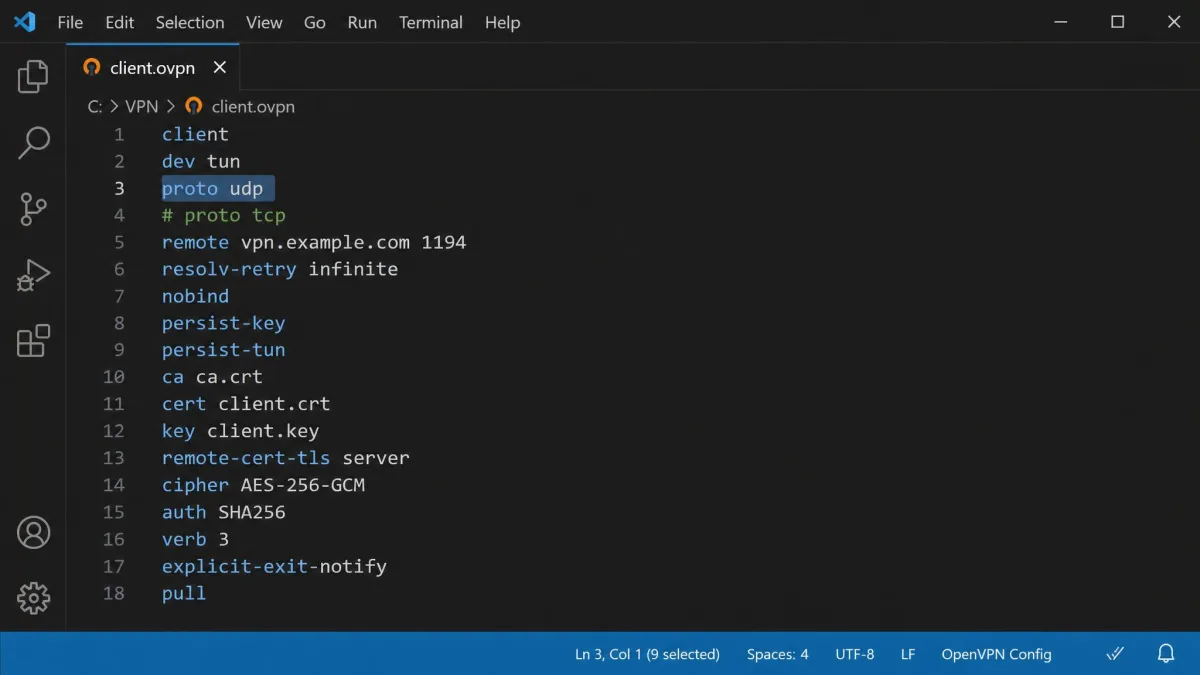
Task: Click client.crt on the cert line
Action: pos(274,404)
